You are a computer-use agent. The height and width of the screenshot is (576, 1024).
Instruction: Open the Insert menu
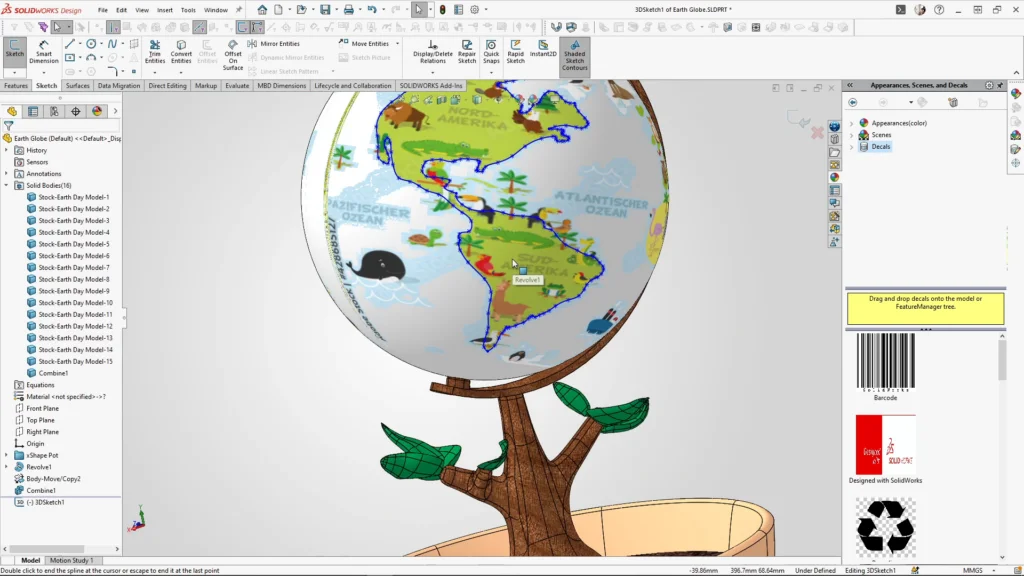165,10
